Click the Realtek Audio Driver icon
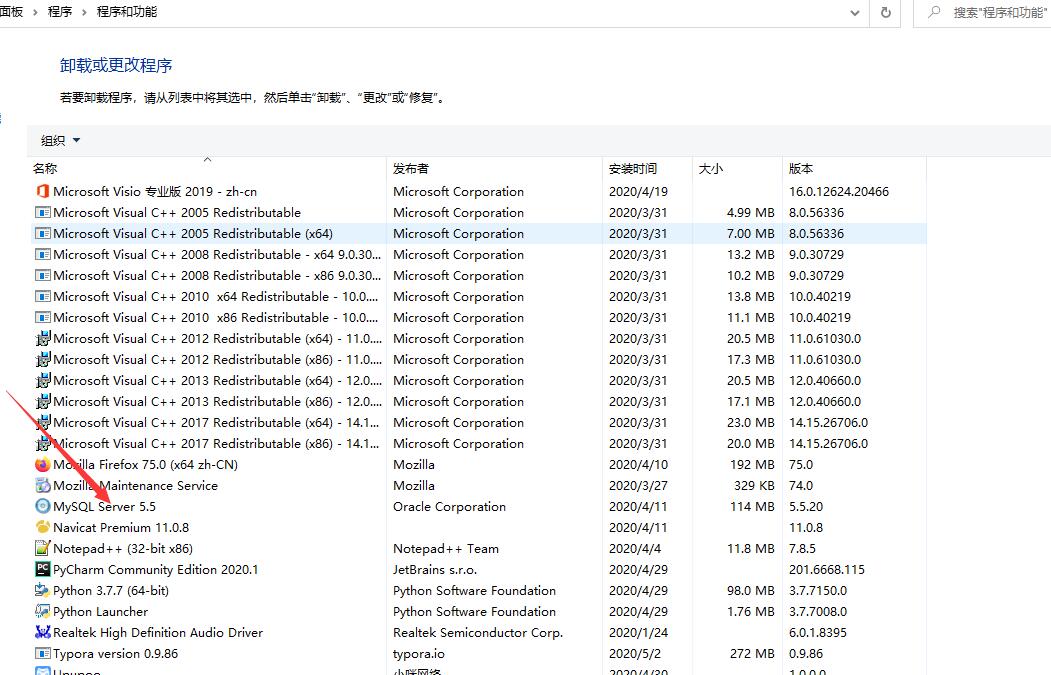This screenshot has width=1051, height=675. (42, 632)
